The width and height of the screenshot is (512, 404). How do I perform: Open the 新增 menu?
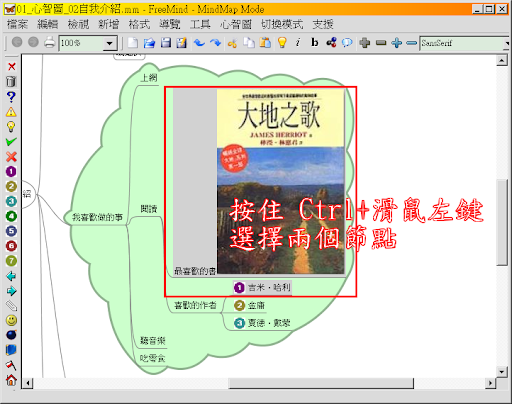coord(109,24)
